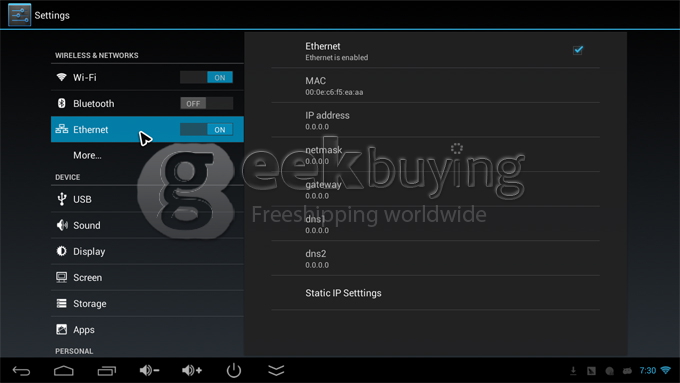The image size is (680, 383).
Task: Click the square notification icon left of cat face
Action: tap(592, 371)
